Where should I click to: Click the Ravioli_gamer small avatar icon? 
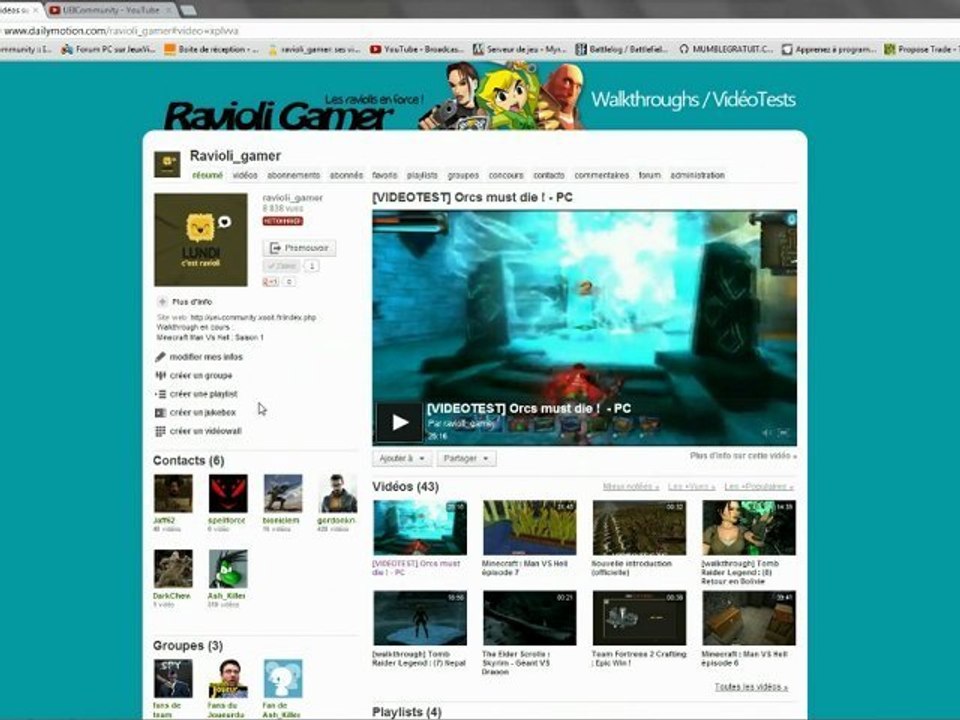(167, 164)
